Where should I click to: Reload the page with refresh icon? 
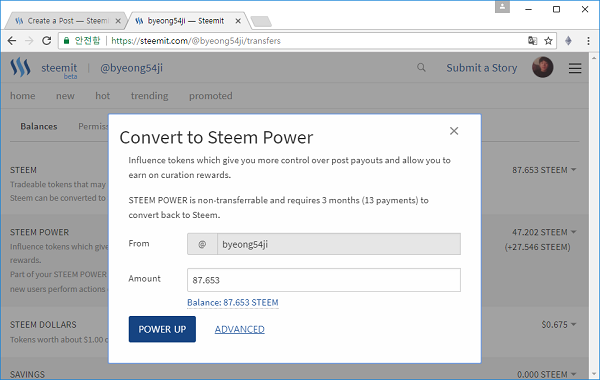pos(47,41)
